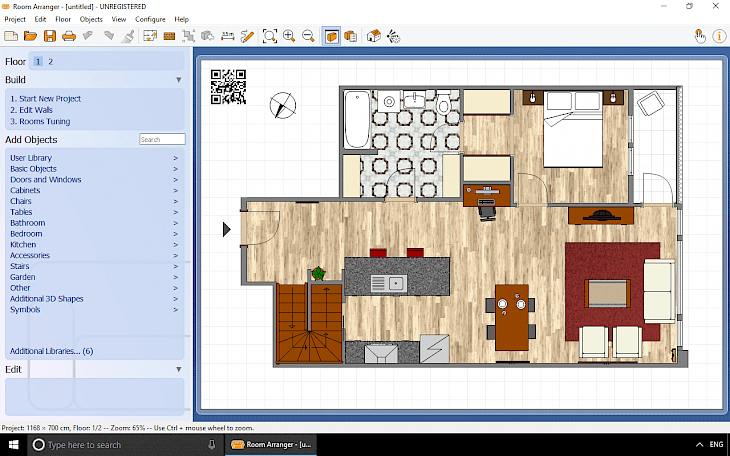The image size is (730, 456).
Task: Open the Floor menu
Action: [63, 19]
